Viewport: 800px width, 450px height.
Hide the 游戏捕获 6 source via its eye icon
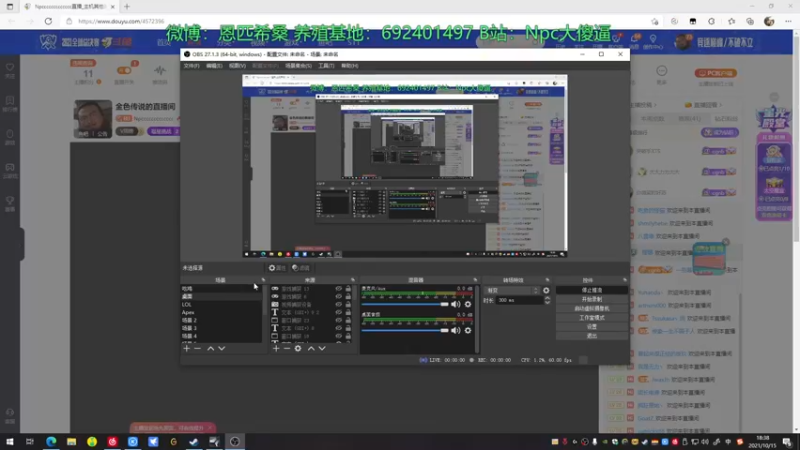(x=338, y=296)
